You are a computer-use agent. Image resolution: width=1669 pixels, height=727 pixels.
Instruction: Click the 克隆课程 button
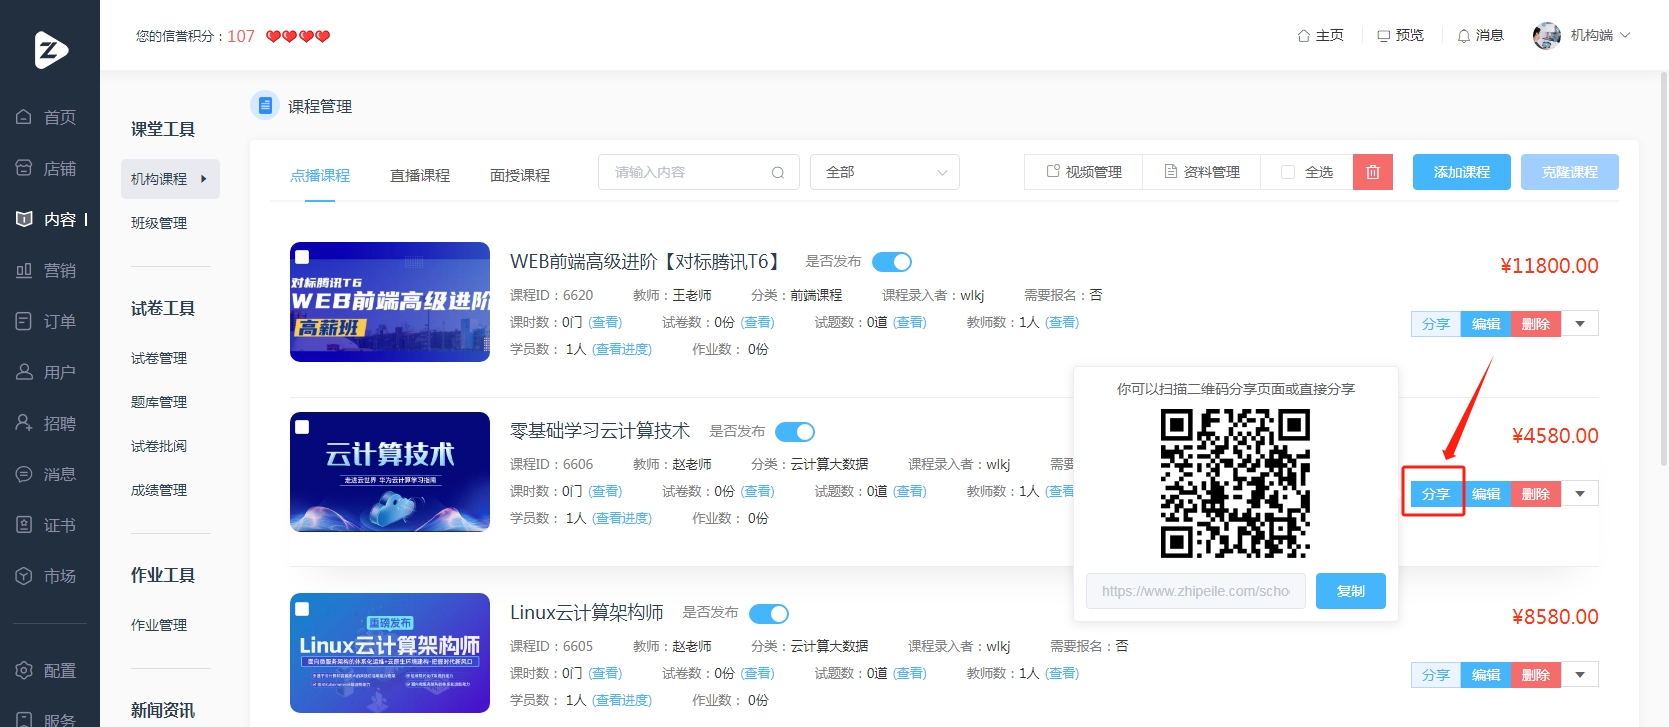click(1570, 172)
